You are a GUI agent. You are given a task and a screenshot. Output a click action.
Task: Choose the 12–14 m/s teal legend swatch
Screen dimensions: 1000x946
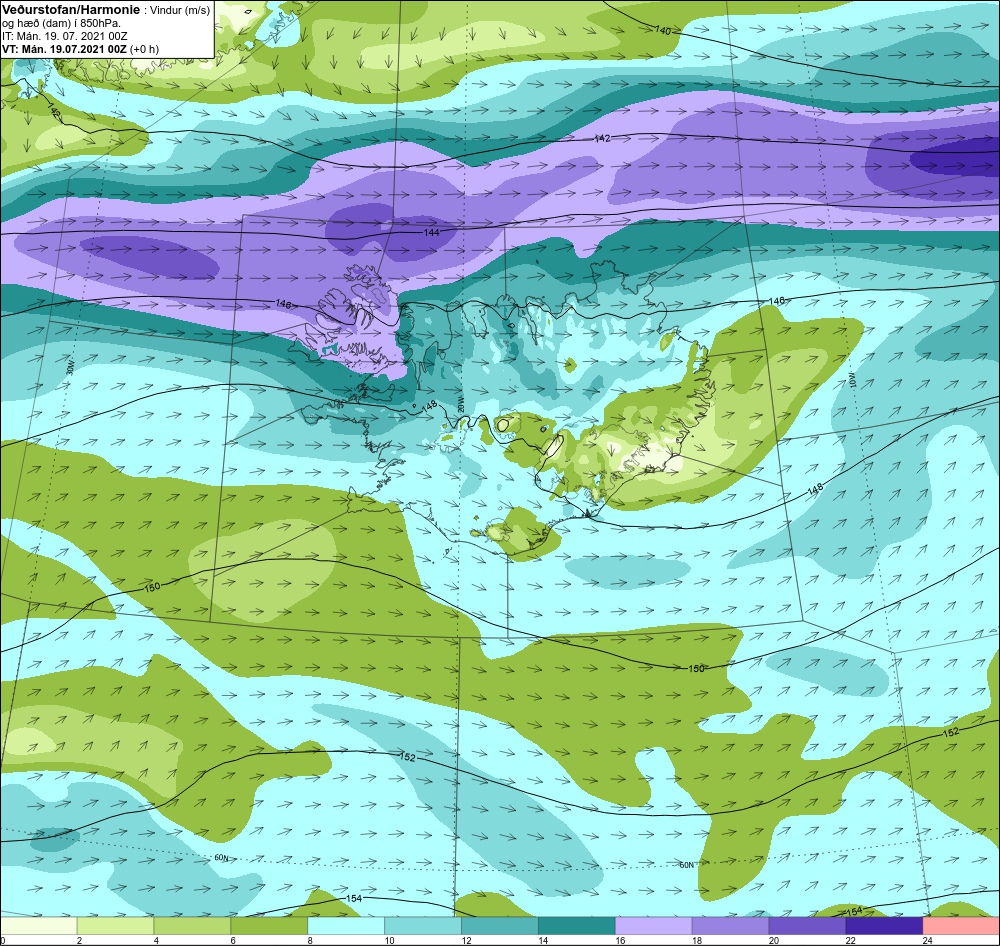500,926
